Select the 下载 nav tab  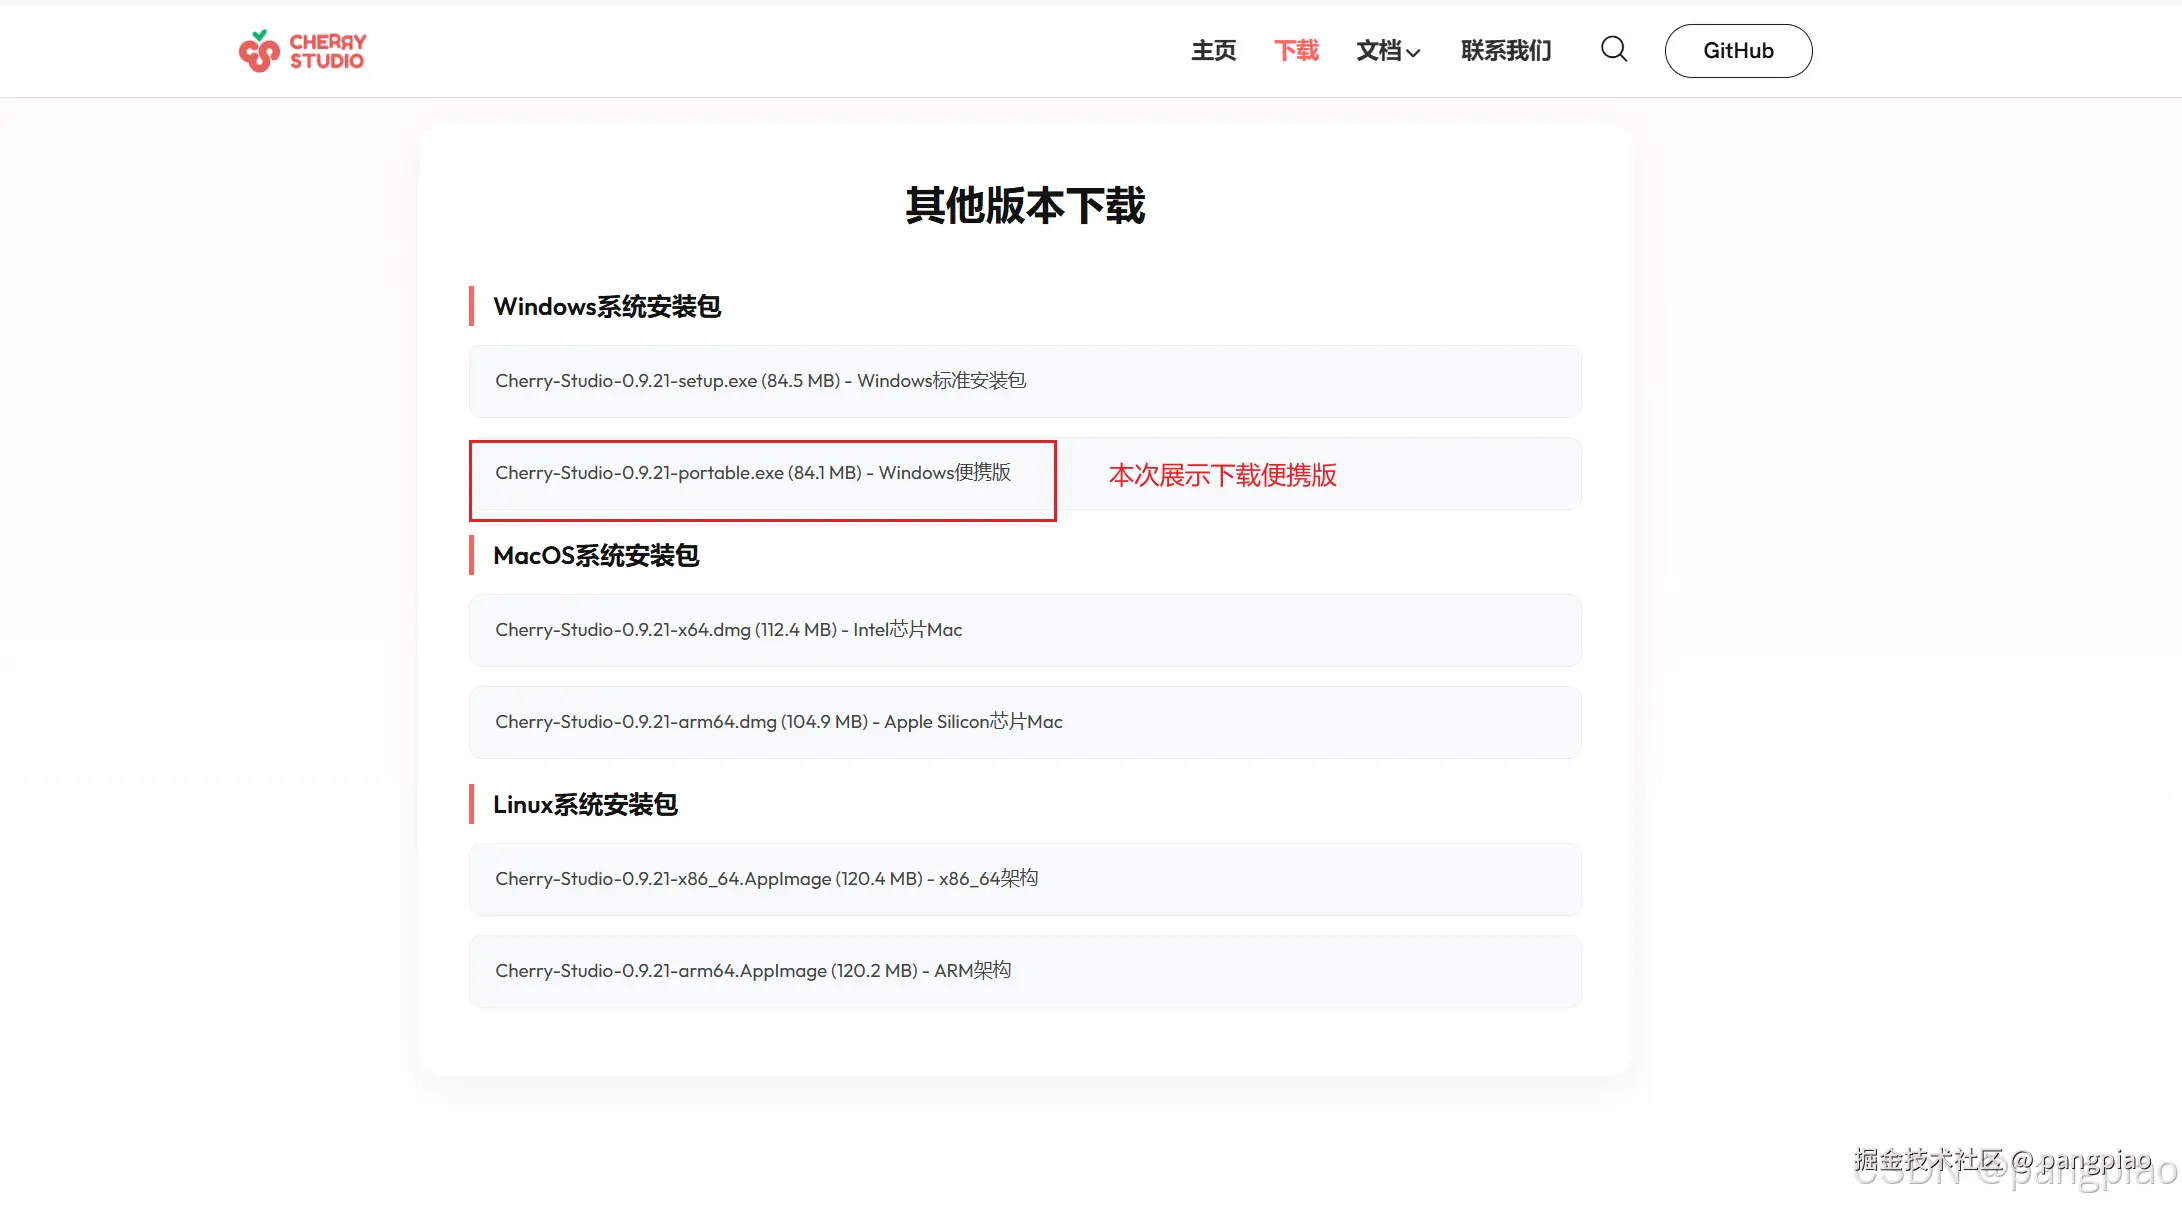(1296, 51)
